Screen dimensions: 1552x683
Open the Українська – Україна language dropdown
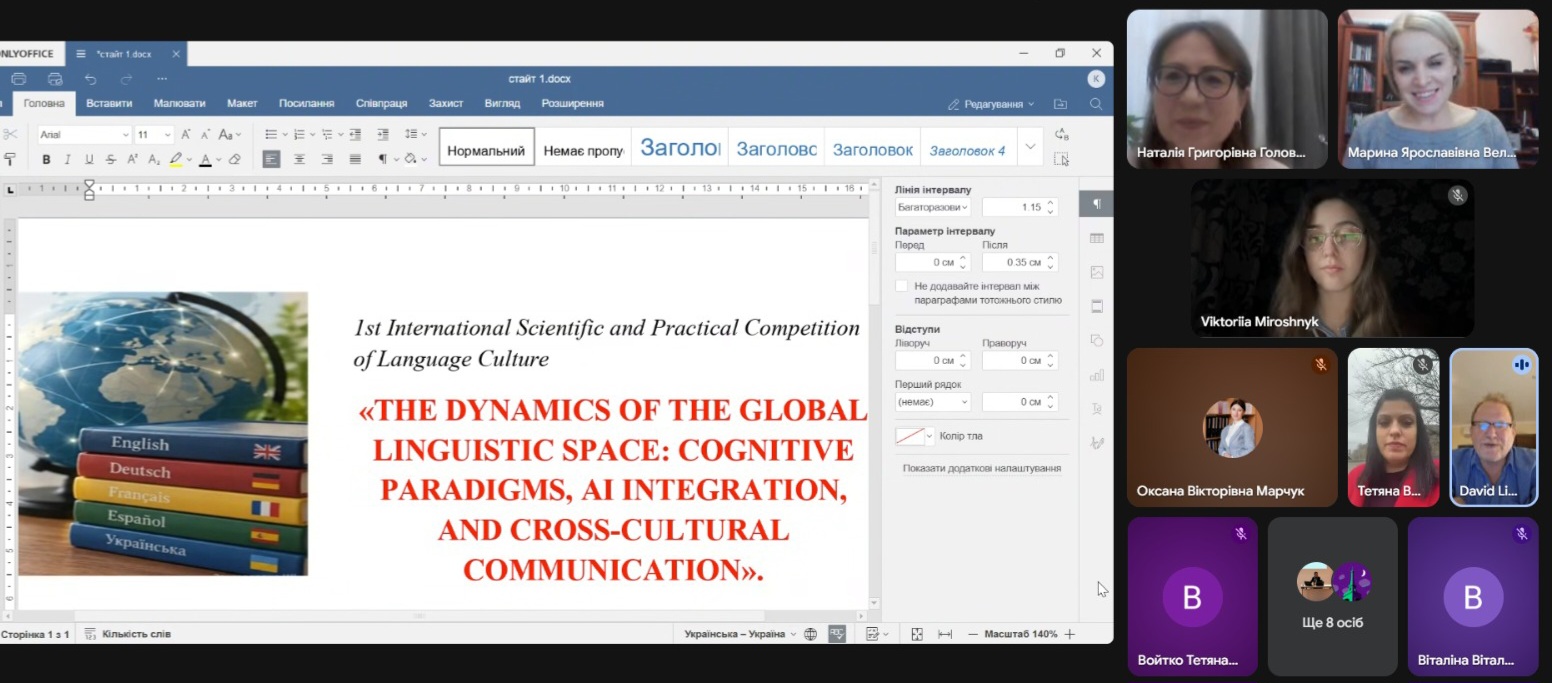741,634
